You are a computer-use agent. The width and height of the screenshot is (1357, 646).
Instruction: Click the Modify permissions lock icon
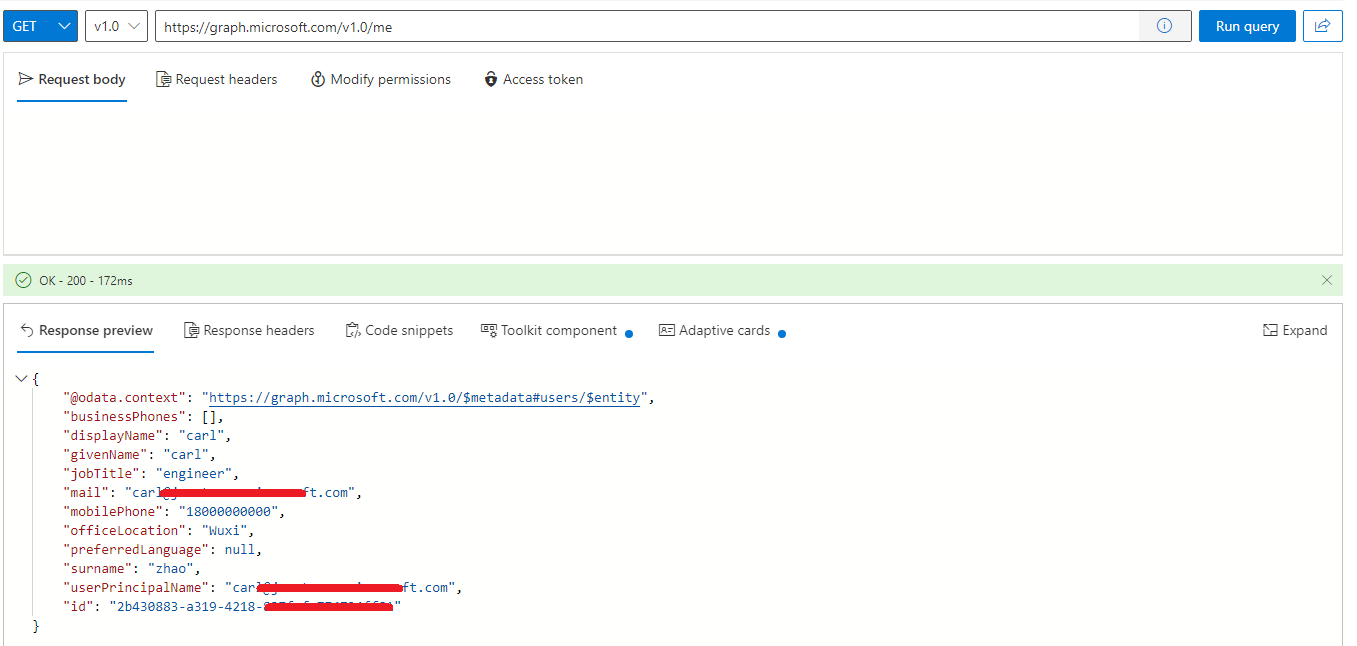click(318, 79)
